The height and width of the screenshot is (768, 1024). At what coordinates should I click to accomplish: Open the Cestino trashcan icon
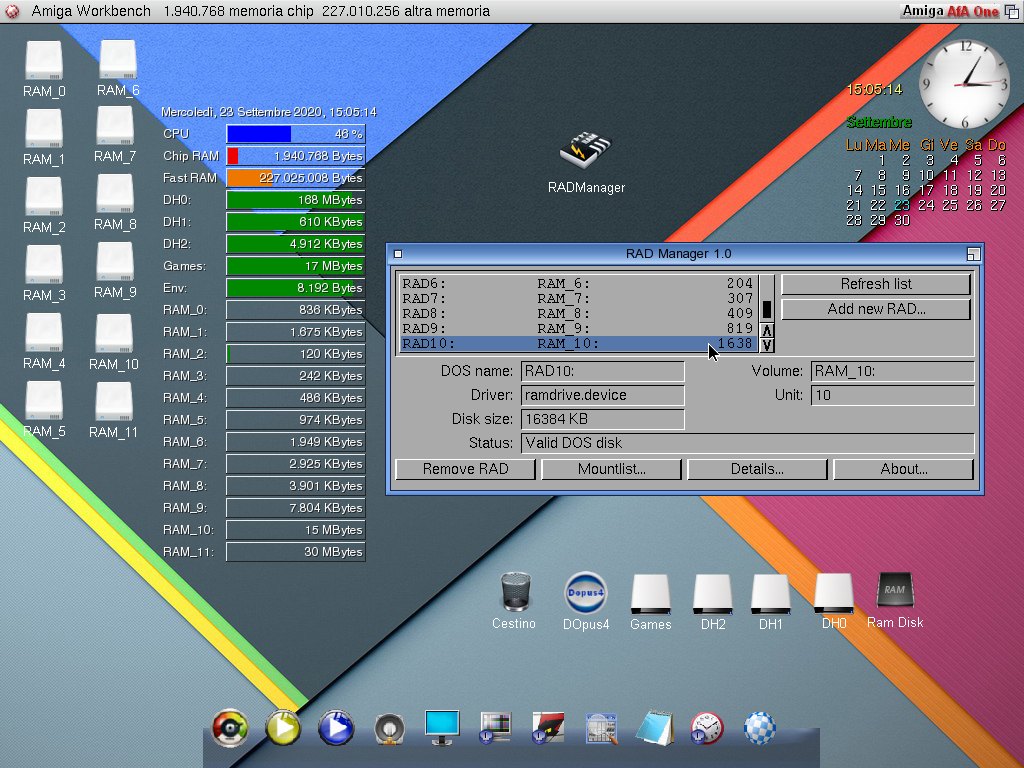(514, 593)
